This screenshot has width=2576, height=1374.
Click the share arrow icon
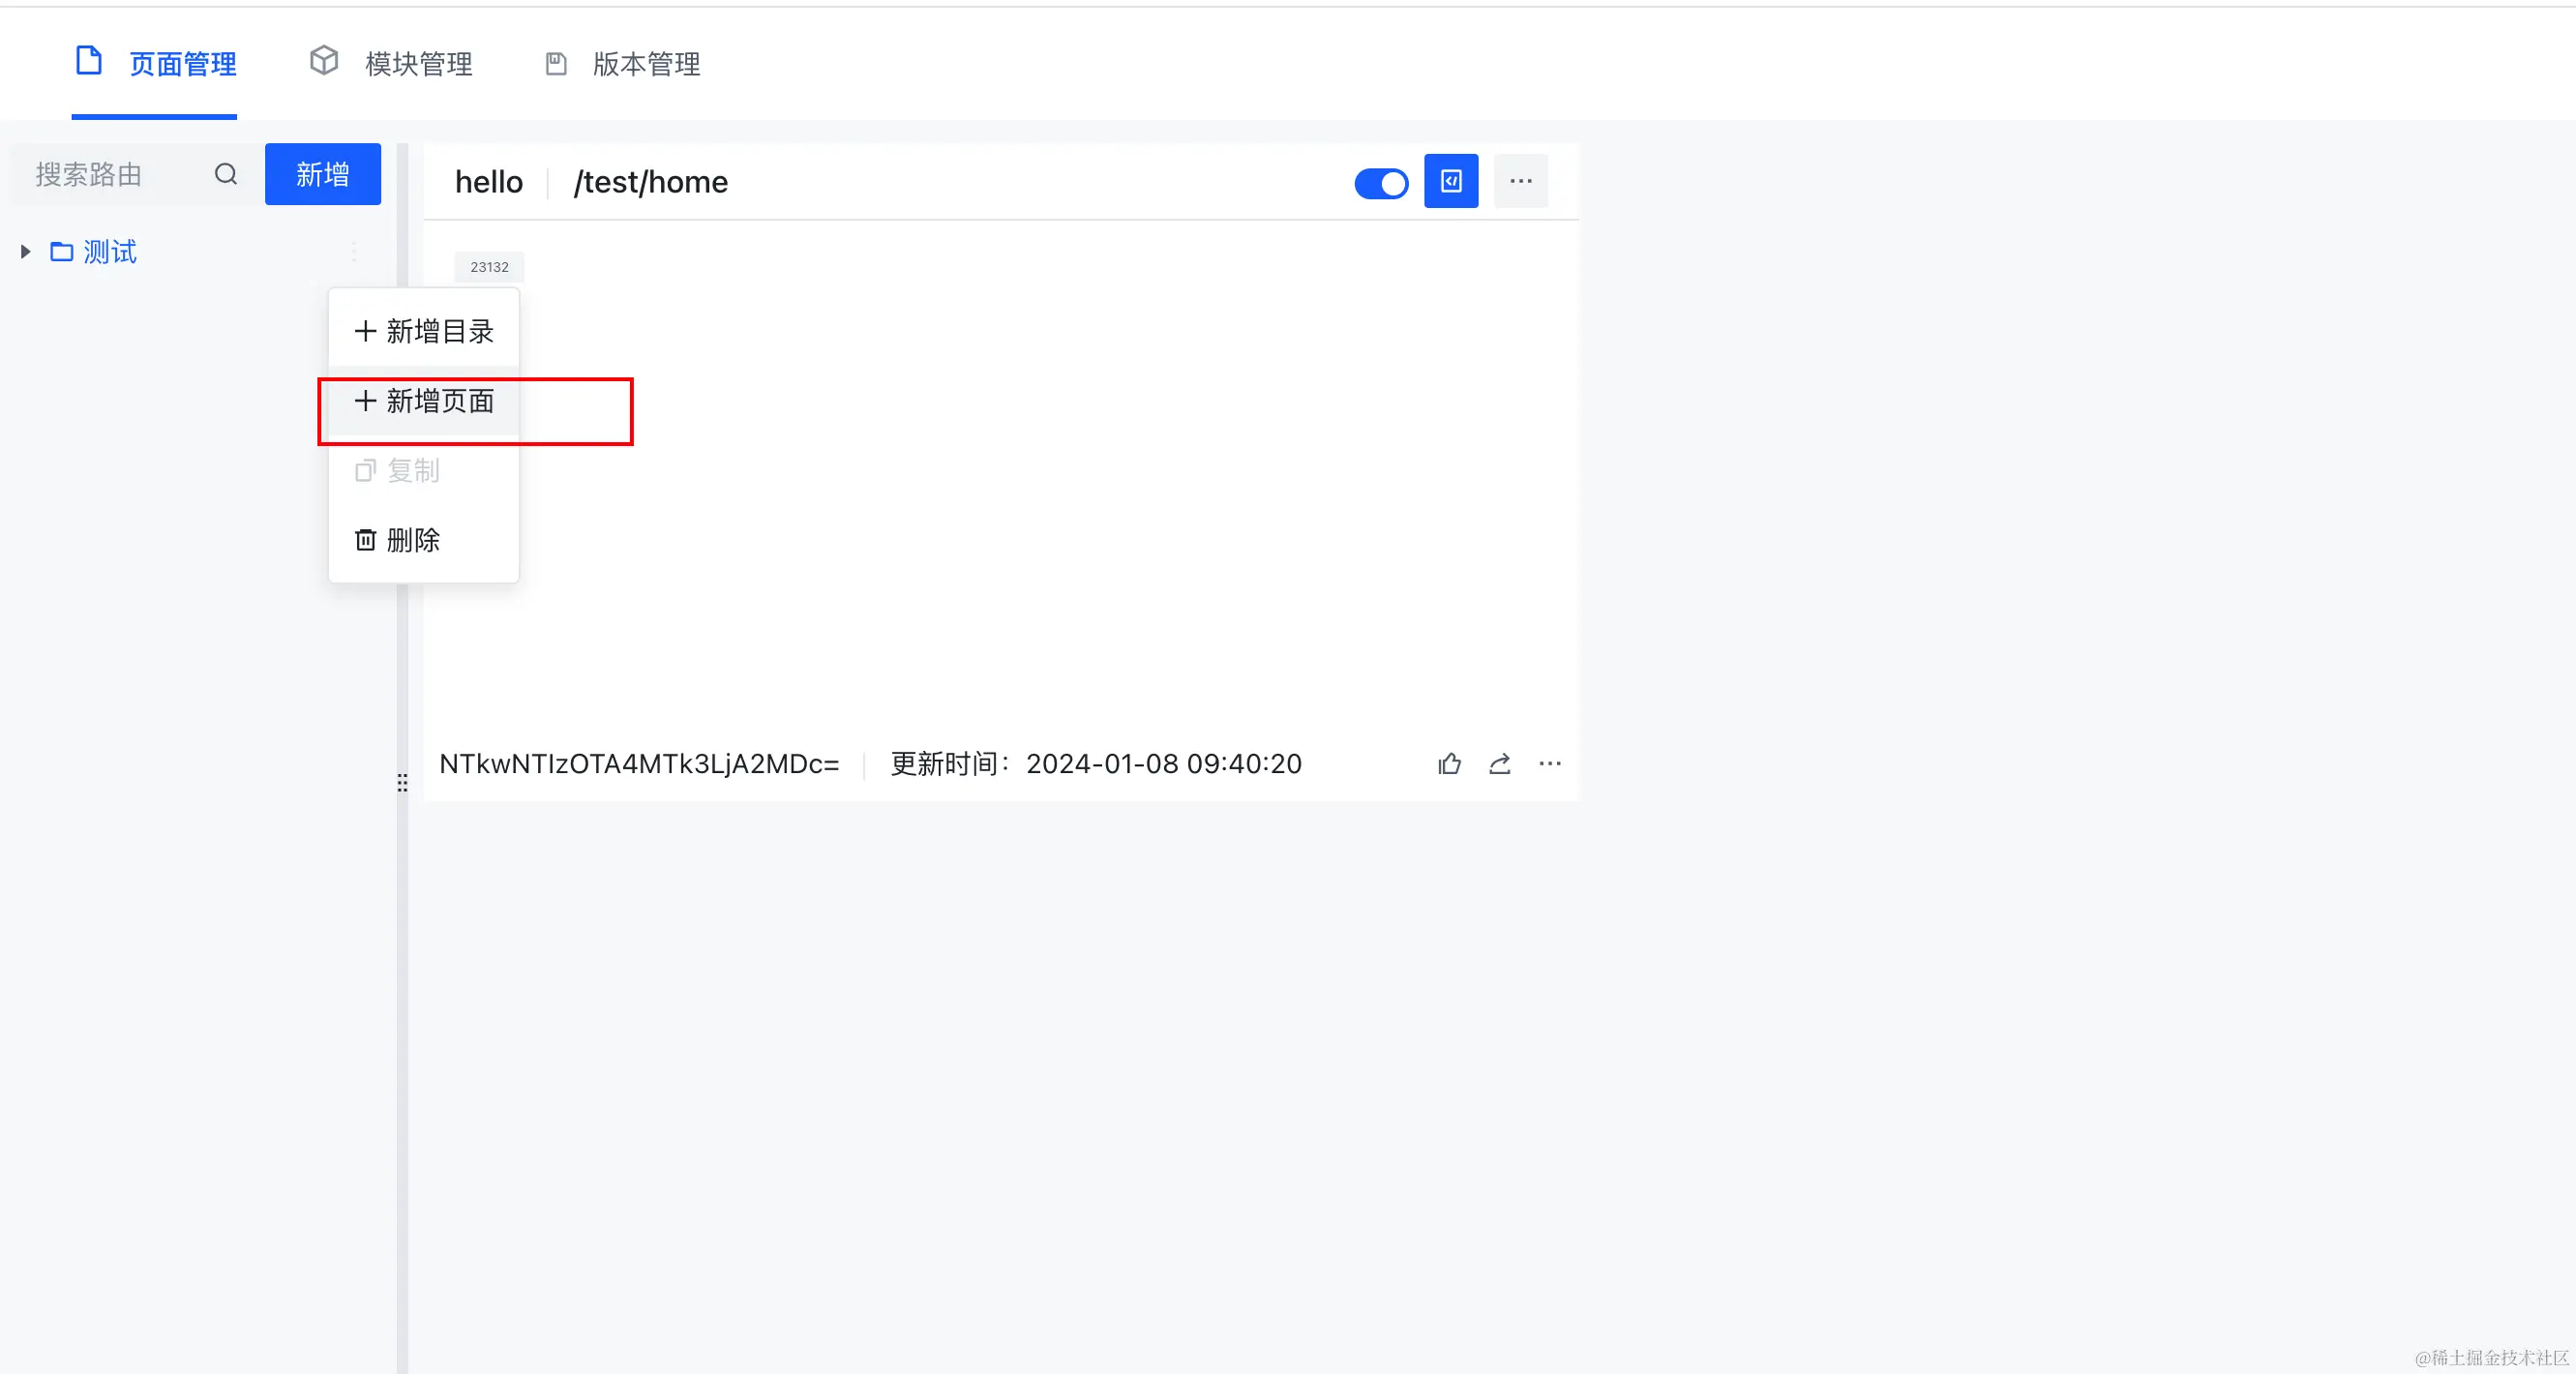click(1499, 764)
